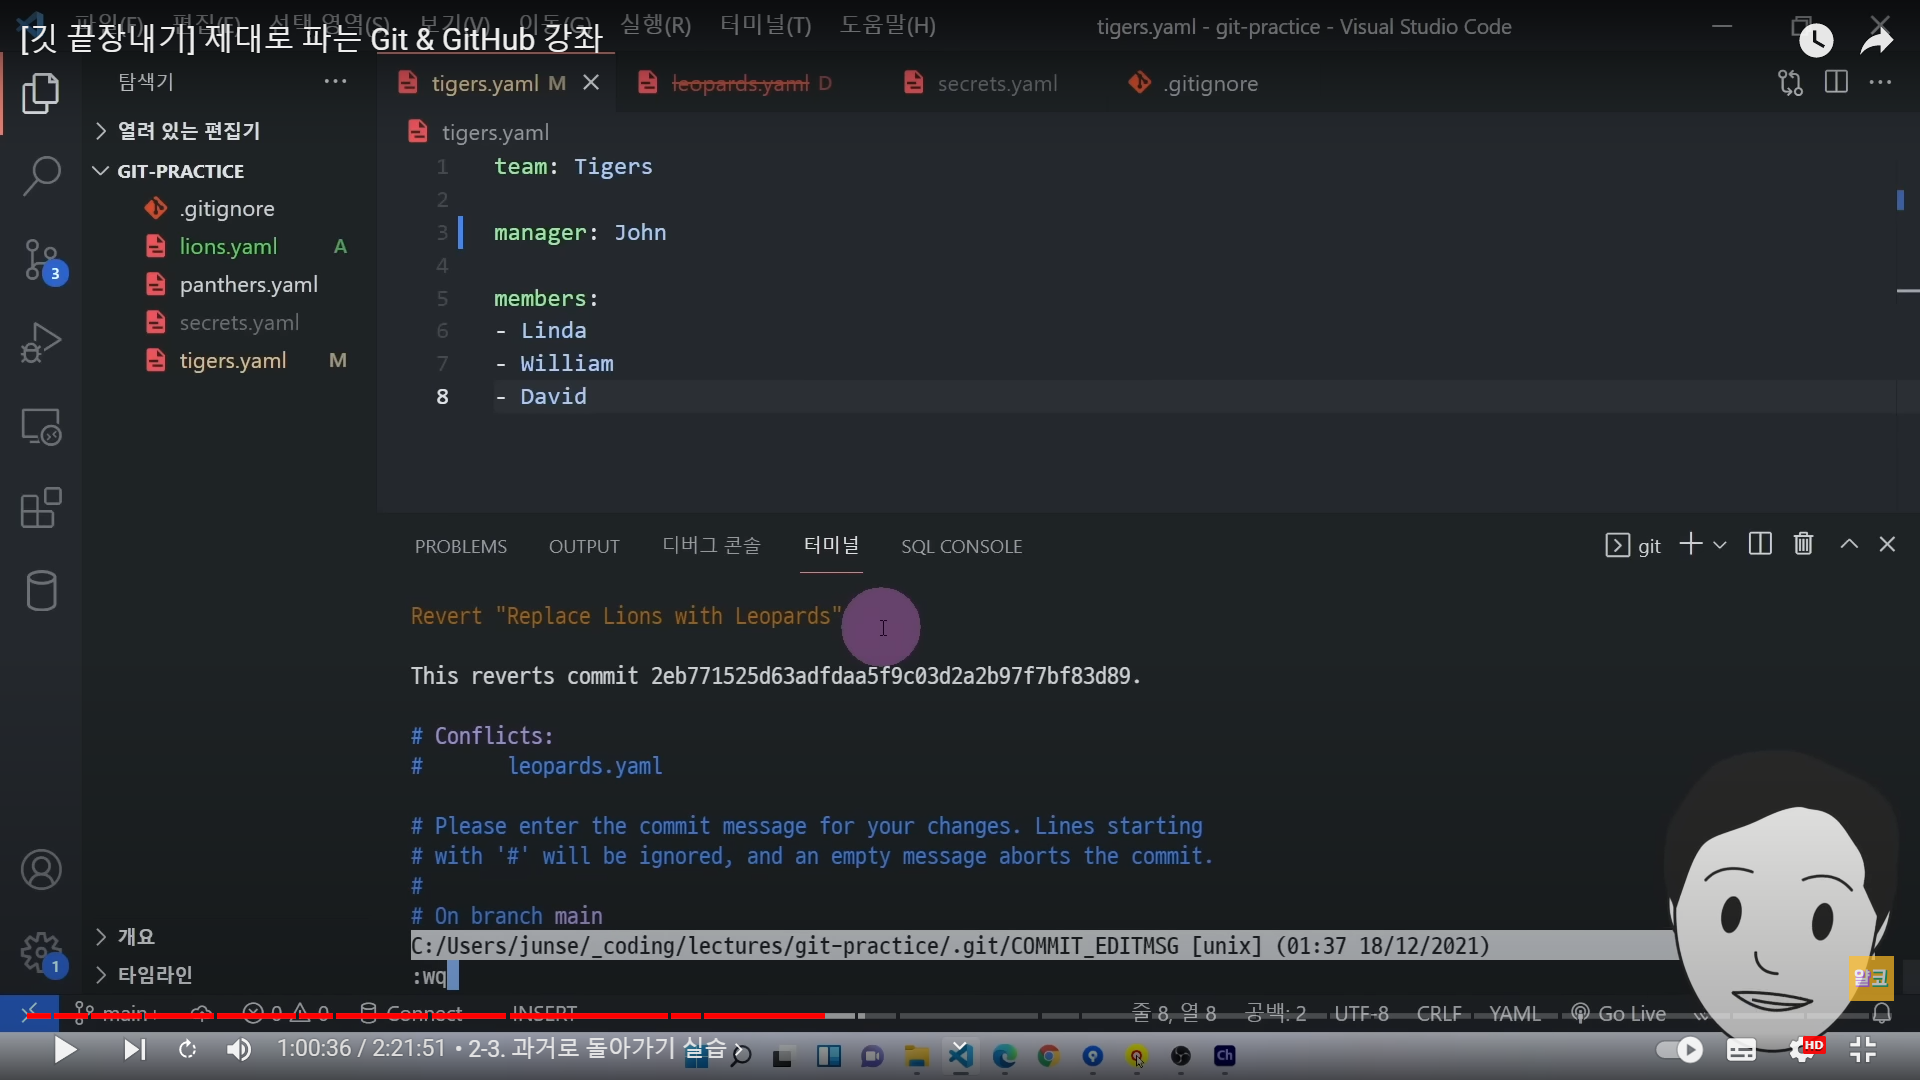Expand the 열려 있는 편집기 section
1920x1080 pixels.
coord(188,131)
